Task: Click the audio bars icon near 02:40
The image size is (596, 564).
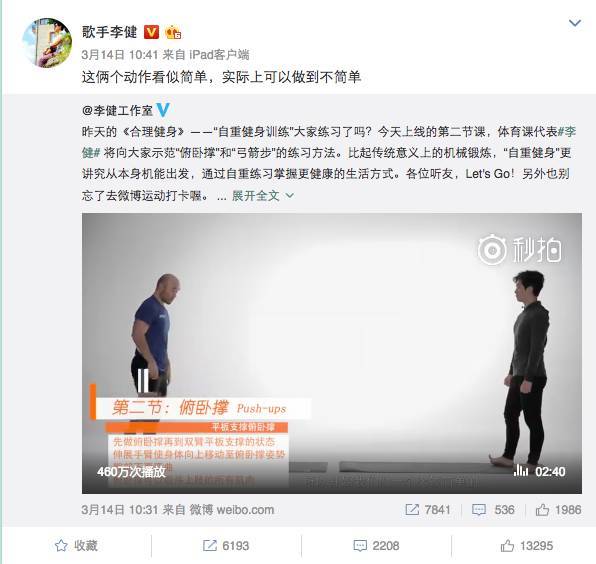Action: pyautogui.click(x=521, y=471)
